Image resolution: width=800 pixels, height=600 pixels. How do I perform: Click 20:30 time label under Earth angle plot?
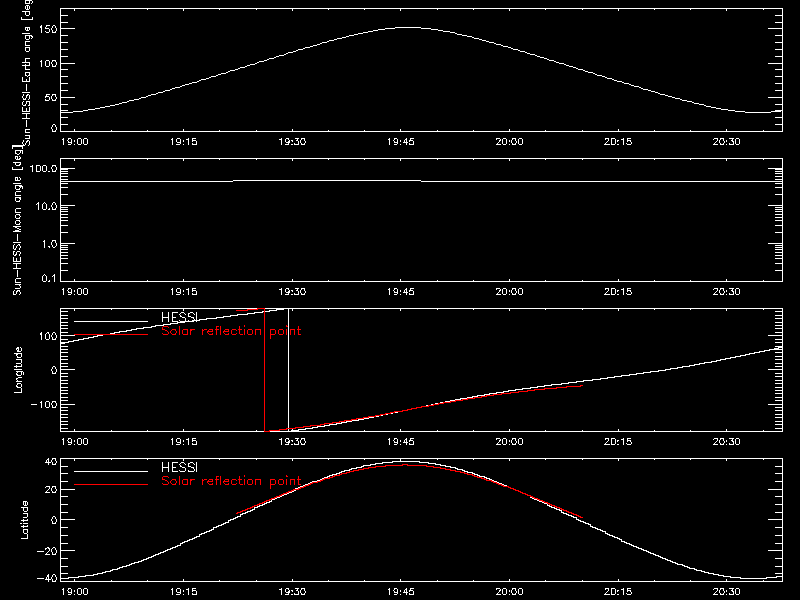pos(727,142)
